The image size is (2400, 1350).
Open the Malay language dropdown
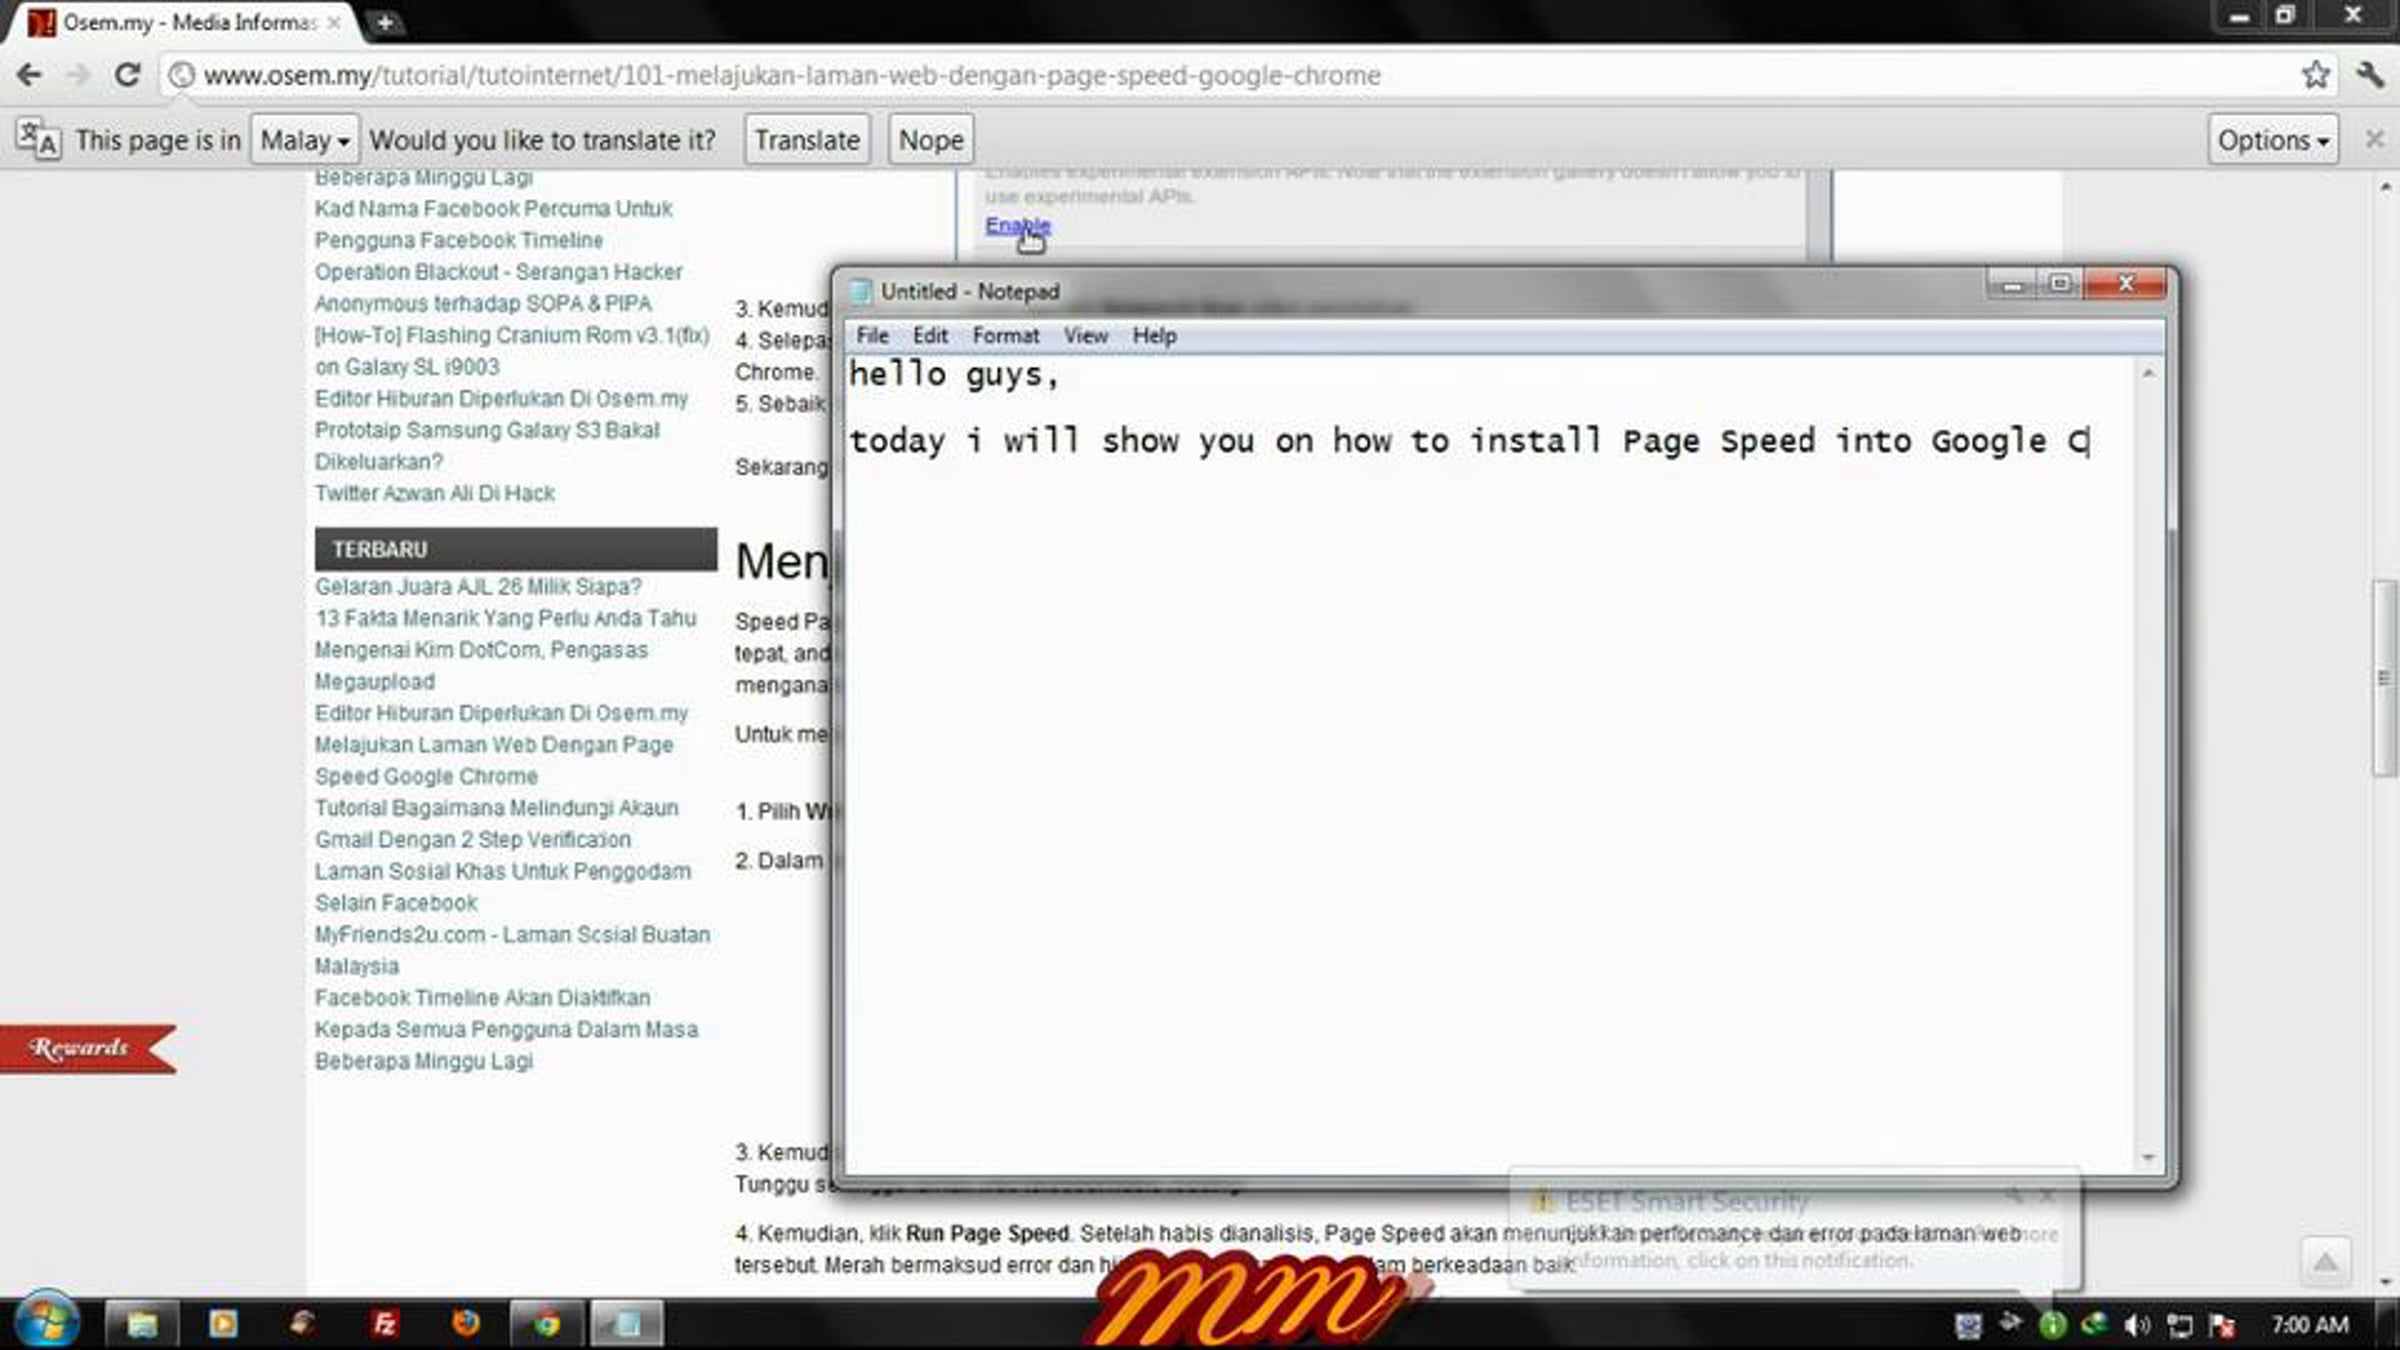(x=304, y=140)
